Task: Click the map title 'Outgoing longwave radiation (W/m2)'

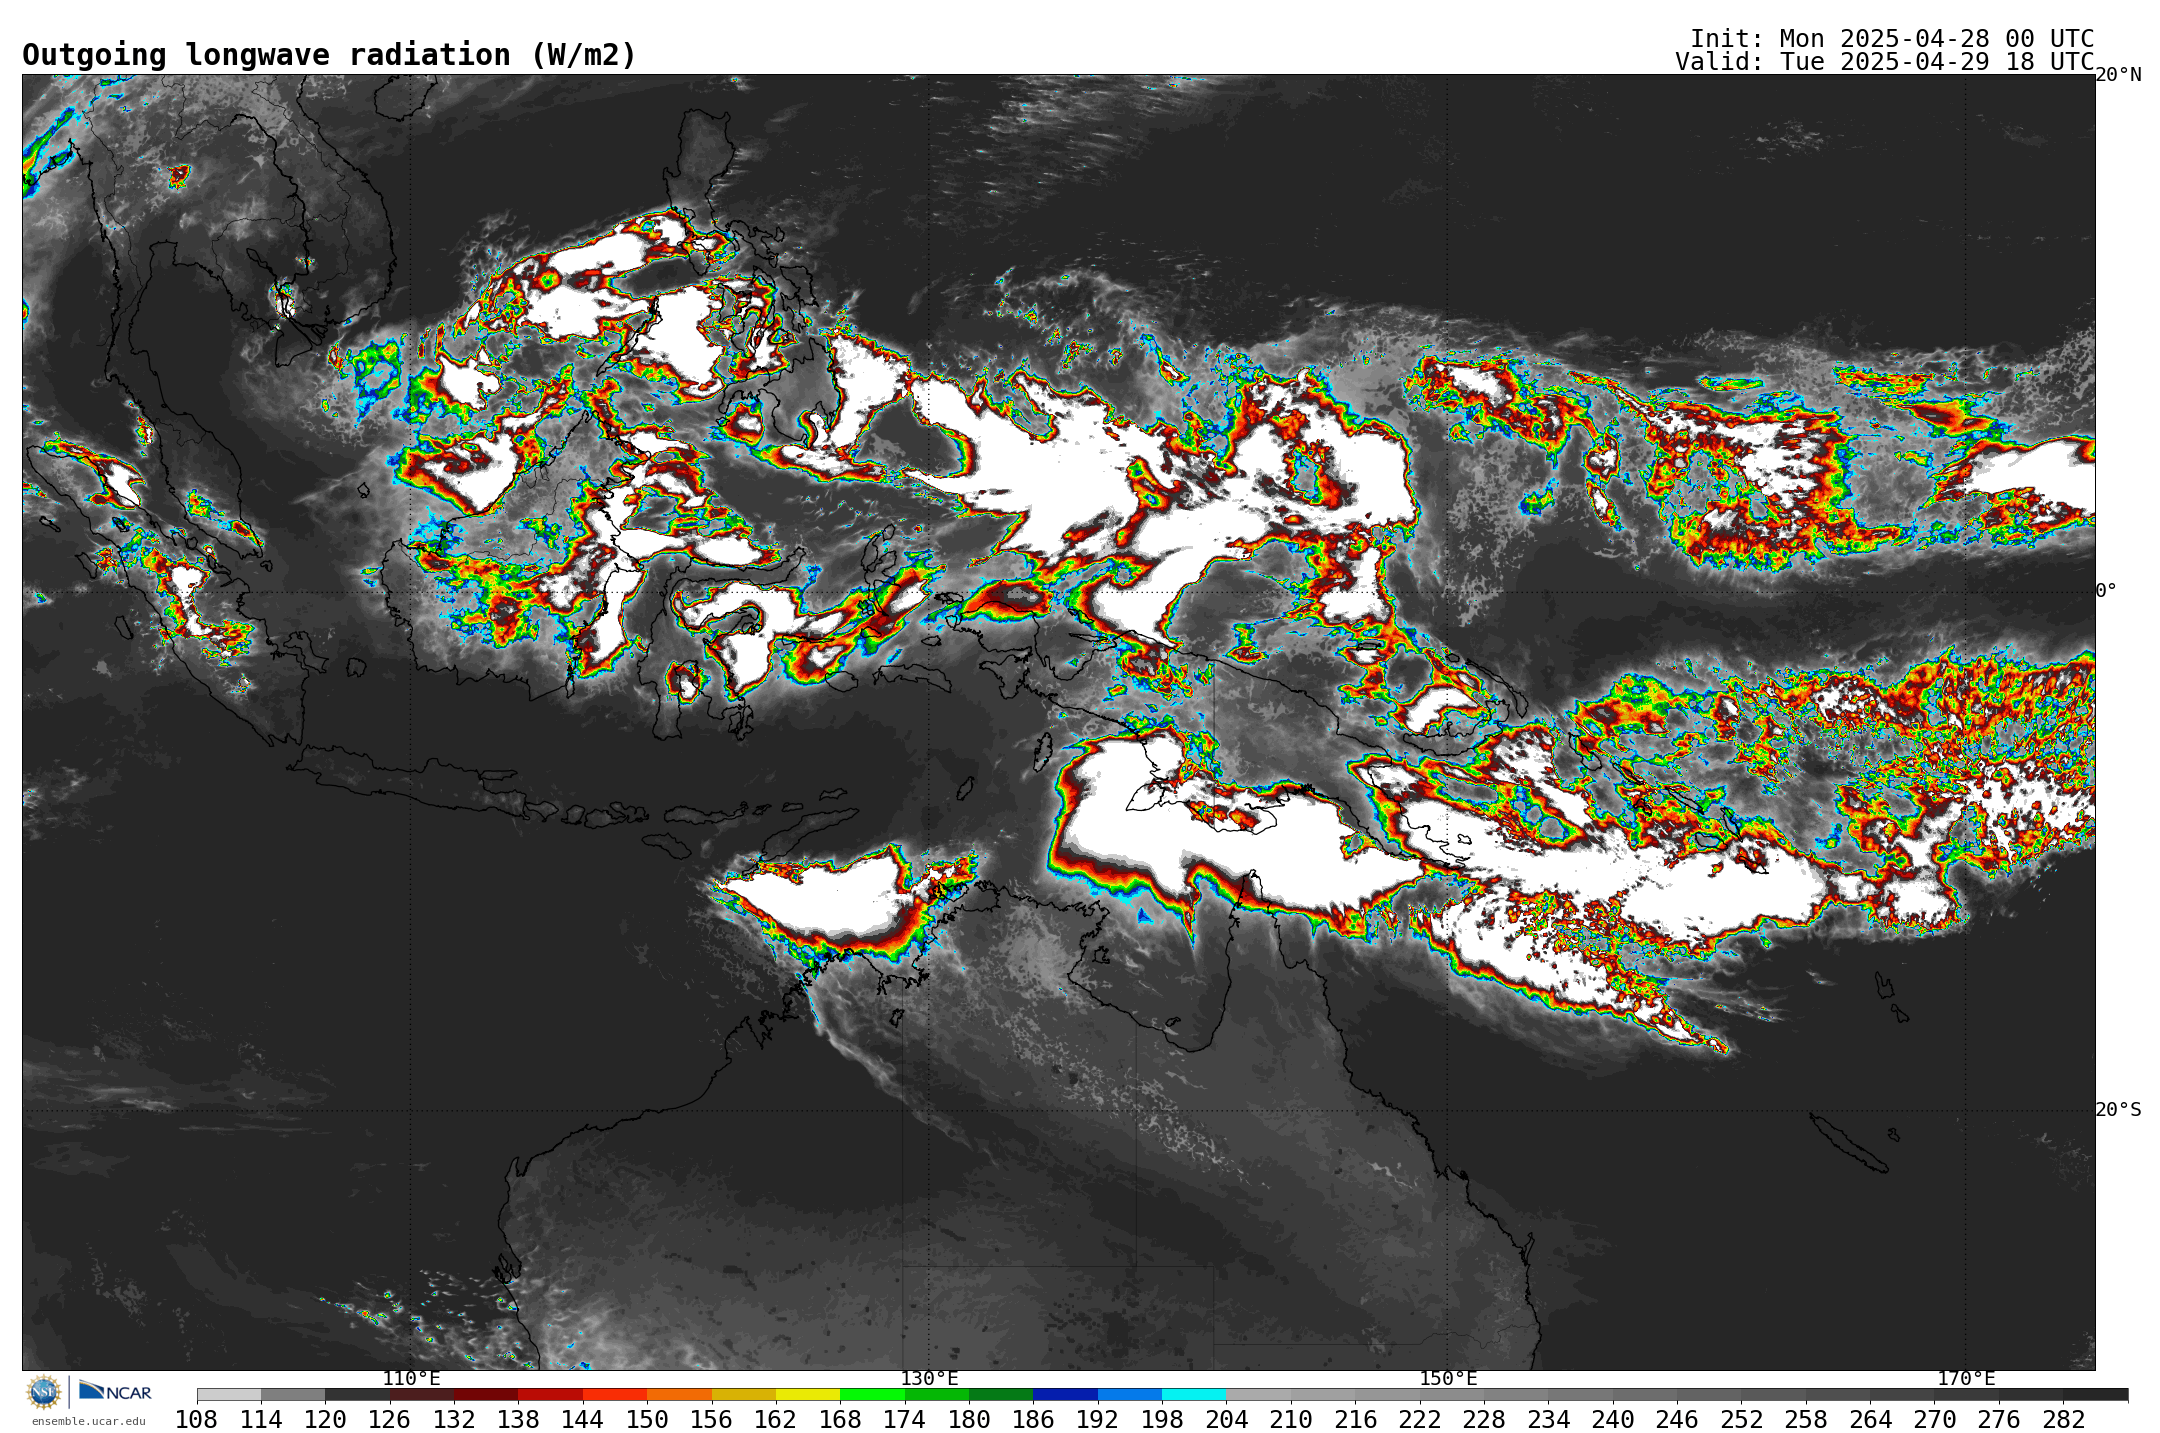Action: pos(329,55)
